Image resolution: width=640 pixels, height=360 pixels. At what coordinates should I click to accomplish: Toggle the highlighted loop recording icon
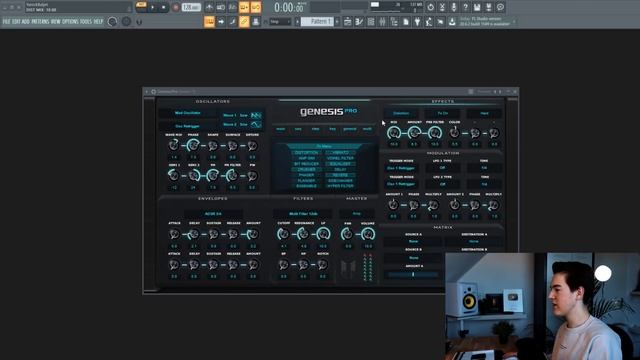click(x=256, y=7)
